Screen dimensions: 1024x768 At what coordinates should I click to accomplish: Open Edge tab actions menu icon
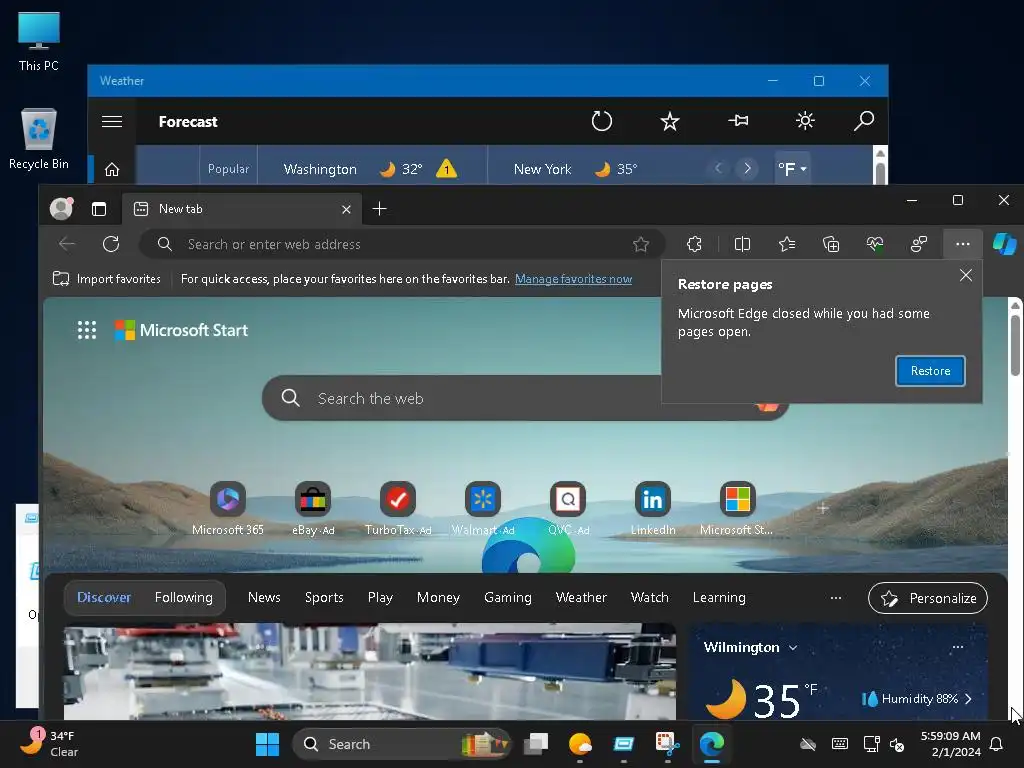99,209
